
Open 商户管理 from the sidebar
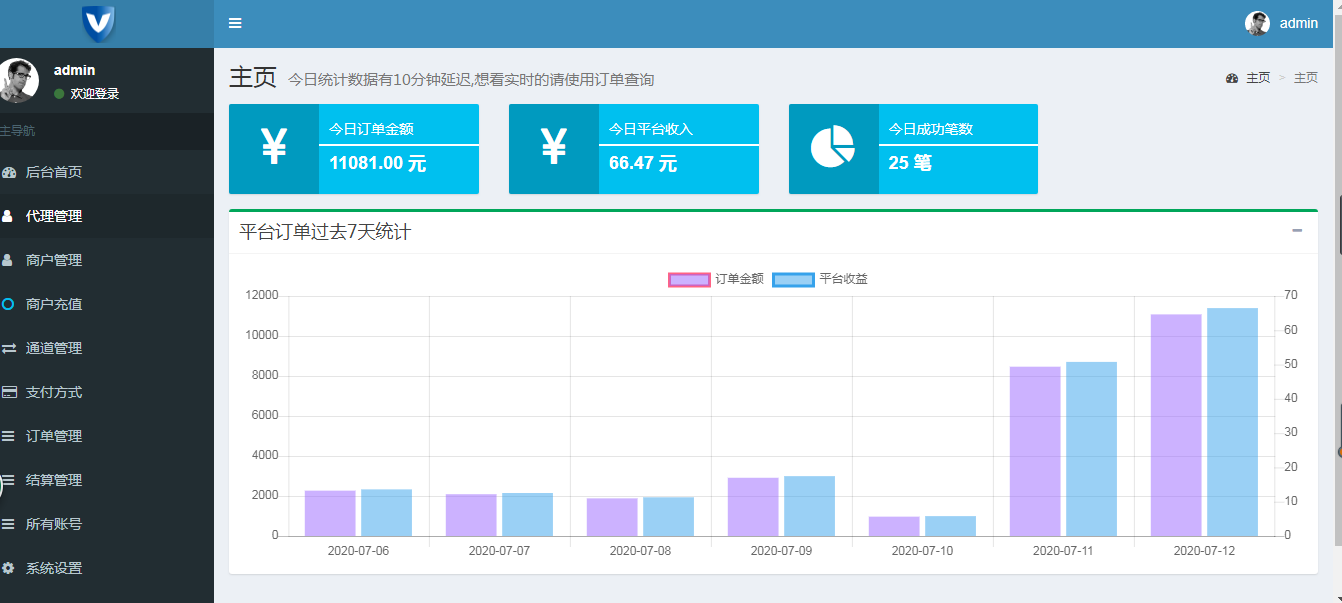(54, 260)
